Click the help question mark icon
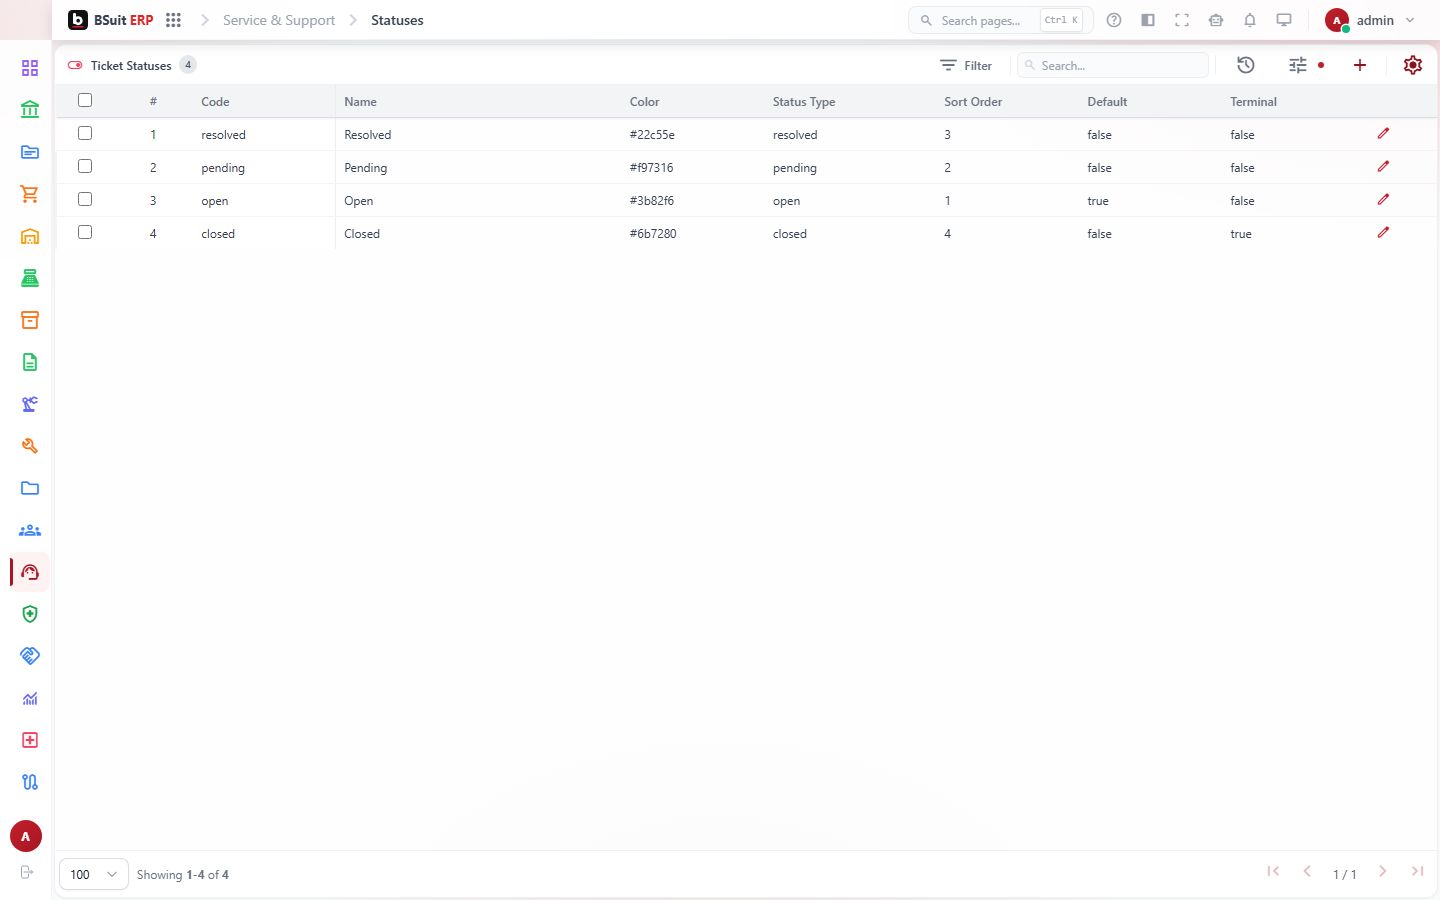 pyautogui.click(x=1114, y=20)
